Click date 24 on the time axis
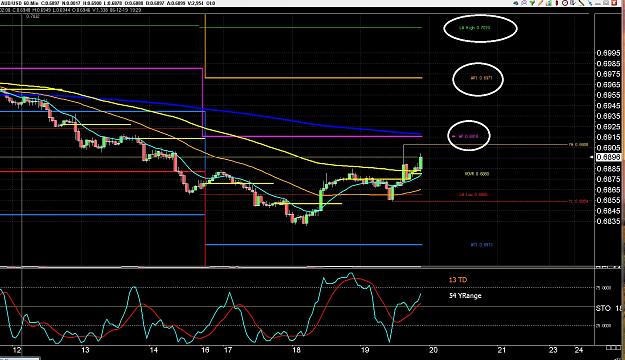Image resolution: width=625 pixels, height=360 pixels. pyautogui.click(x=579, y=350)
